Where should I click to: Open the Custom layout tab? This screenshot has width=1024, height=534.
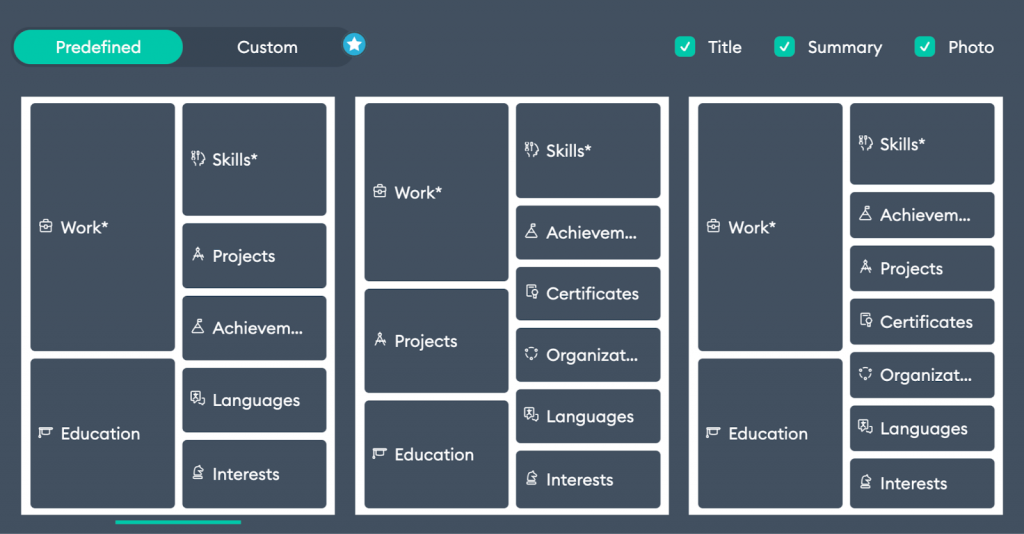pyautogui.click(x=267, y=47)
